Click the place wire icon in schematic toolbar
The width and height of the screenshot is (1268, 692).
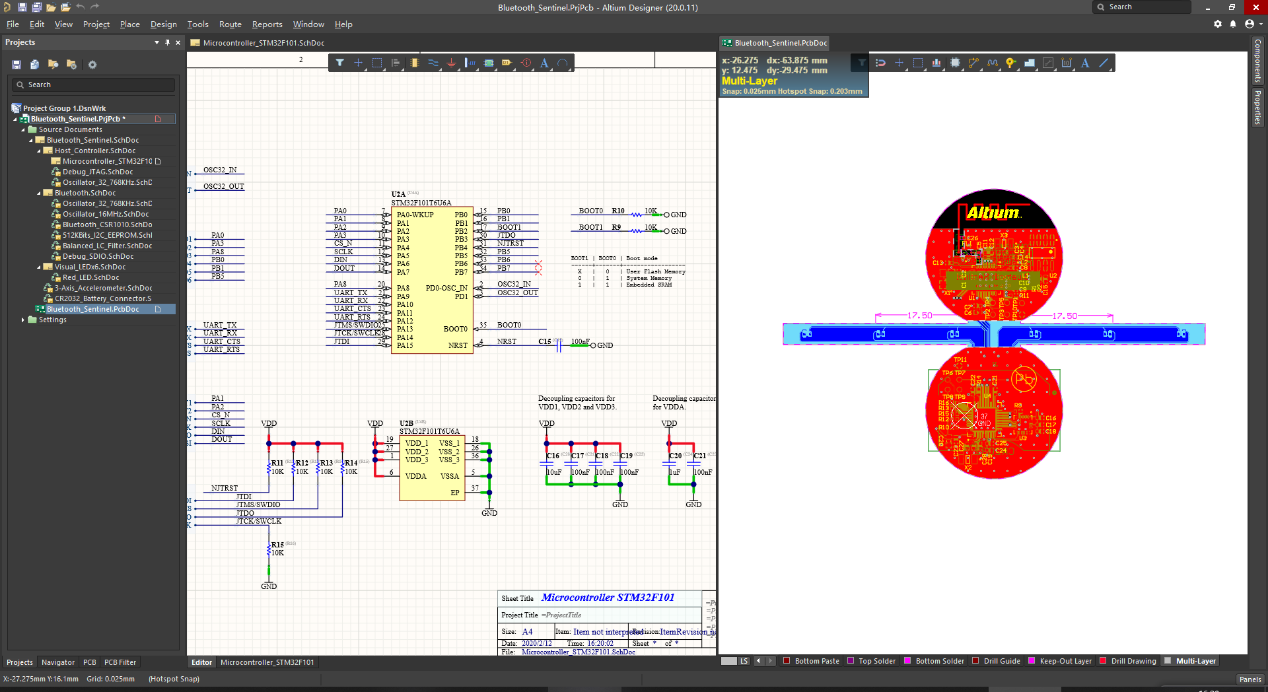pos(433,63)
